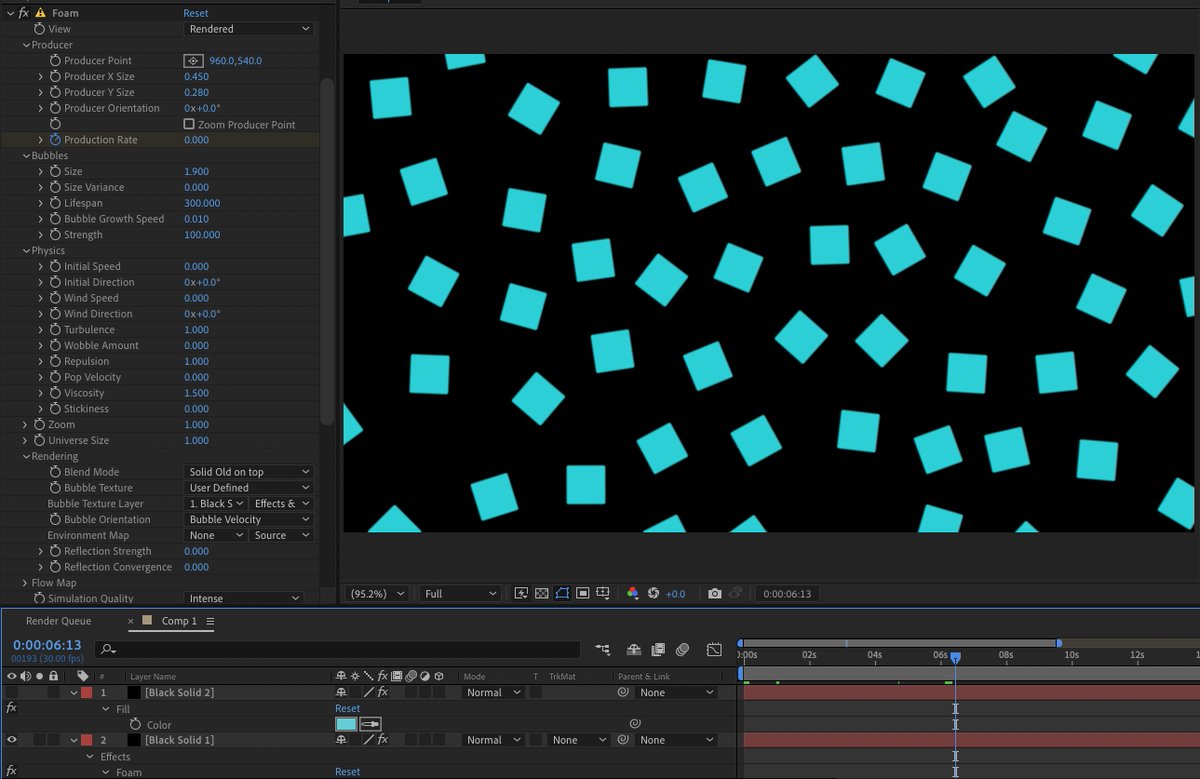Toggle Fill effect fx switch in timeline

click(x=11, y=708)
